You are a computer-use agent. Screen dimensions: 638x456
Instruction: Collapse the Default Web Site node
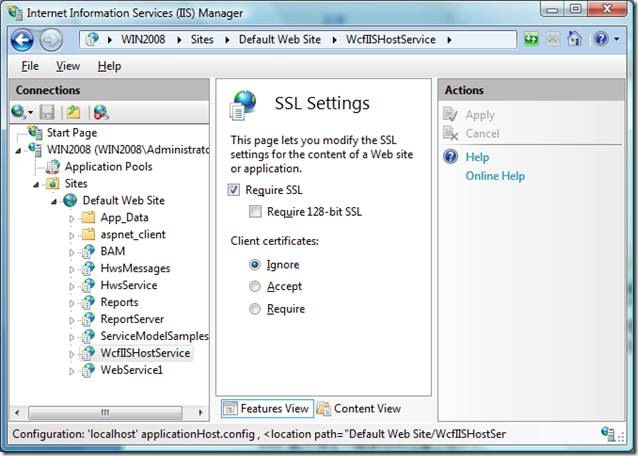pyautogui.click(x=54, y=202)
